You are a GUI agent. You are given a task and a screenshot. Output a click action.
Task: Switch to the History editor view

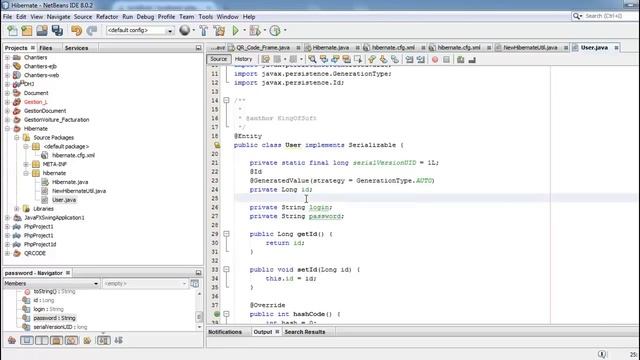pyautogui.click(x=243, y=59)
